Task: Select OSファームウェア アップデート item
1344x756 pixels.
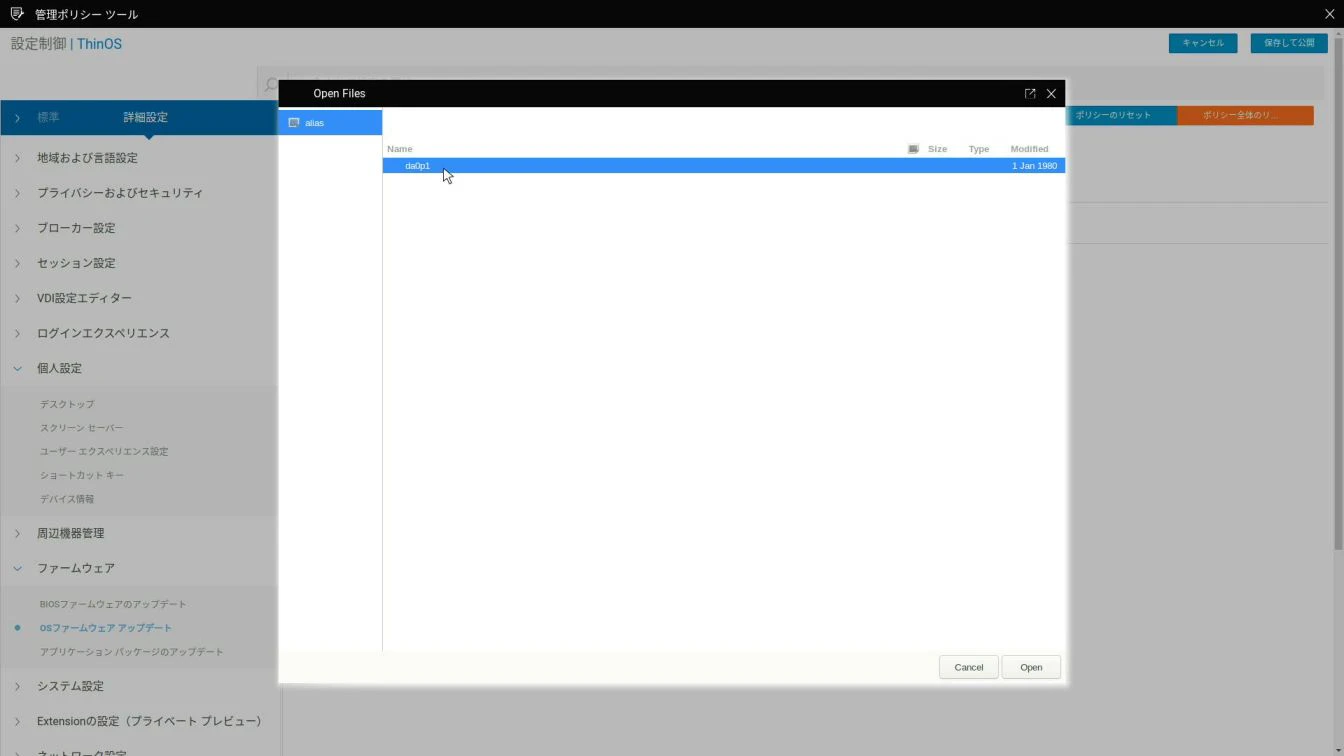Action: [106, 628]
